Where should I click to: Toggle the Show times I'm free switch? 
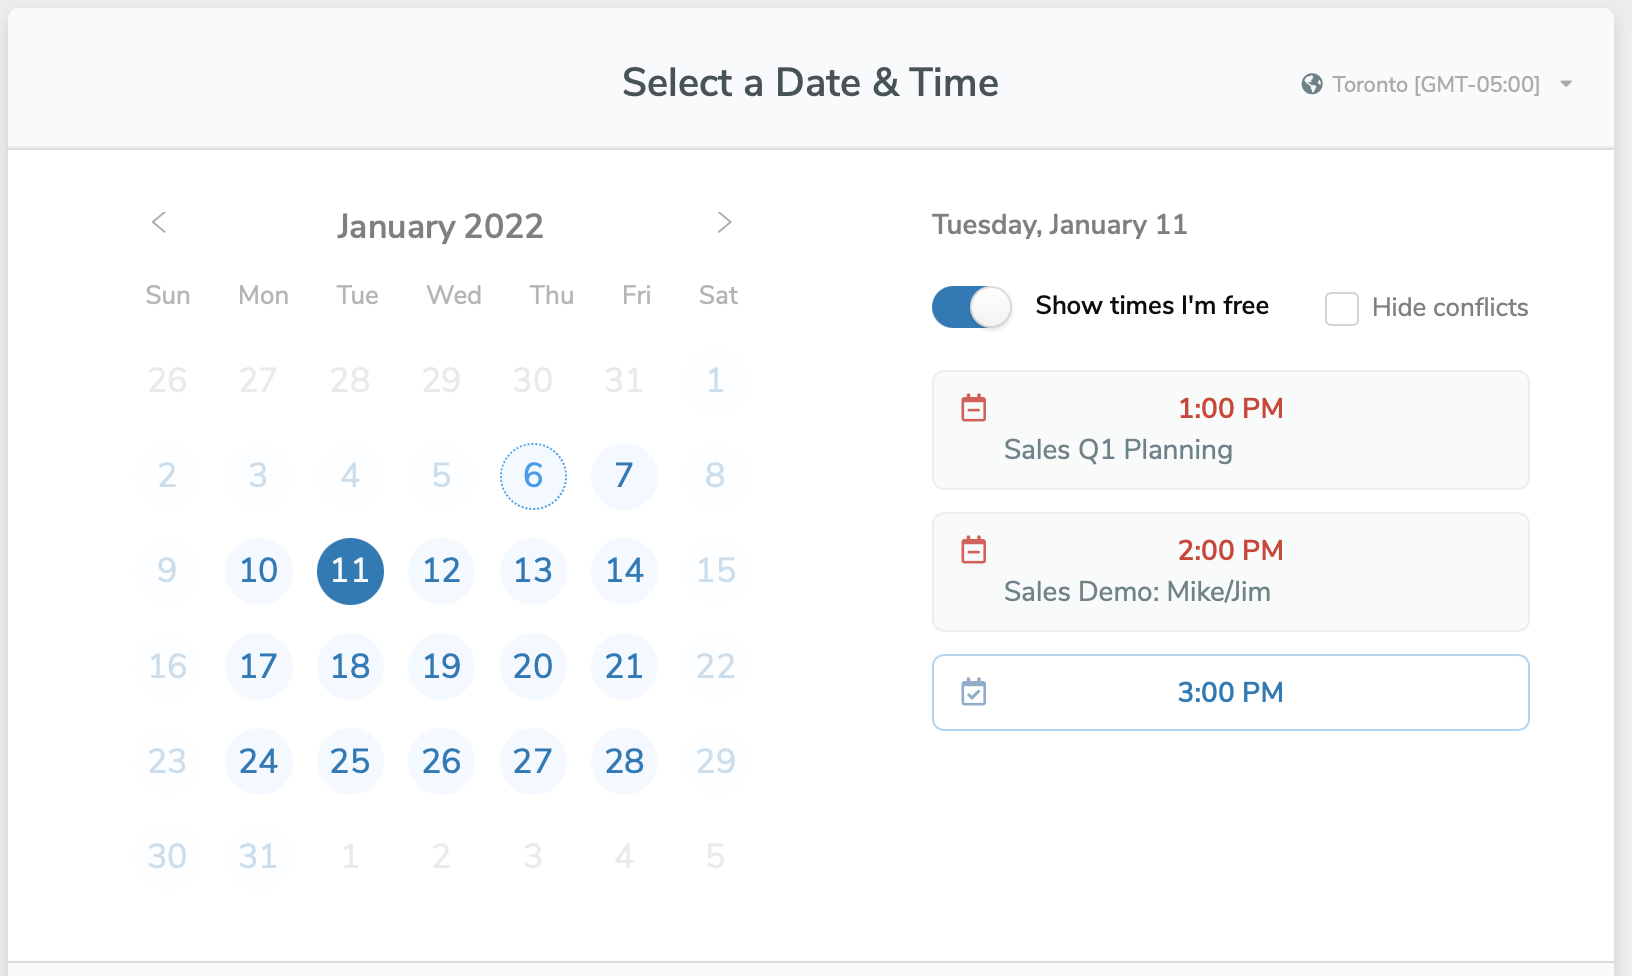click(971, 307)
